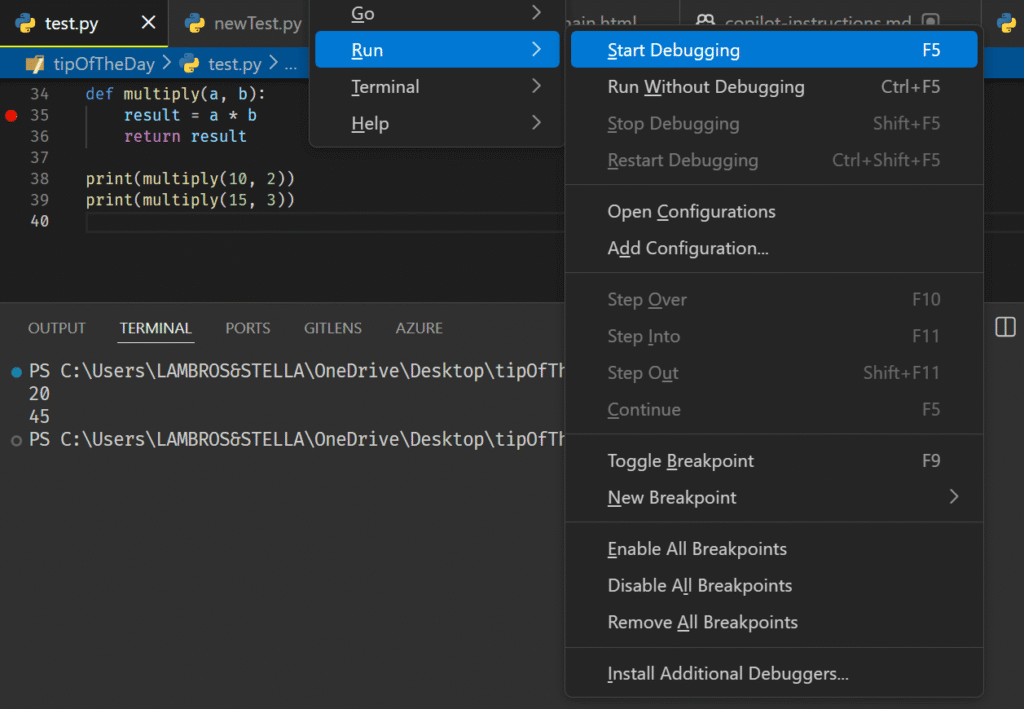Click the empty line 40 in editor
1024x709 pixels.
tap(300, 222)
